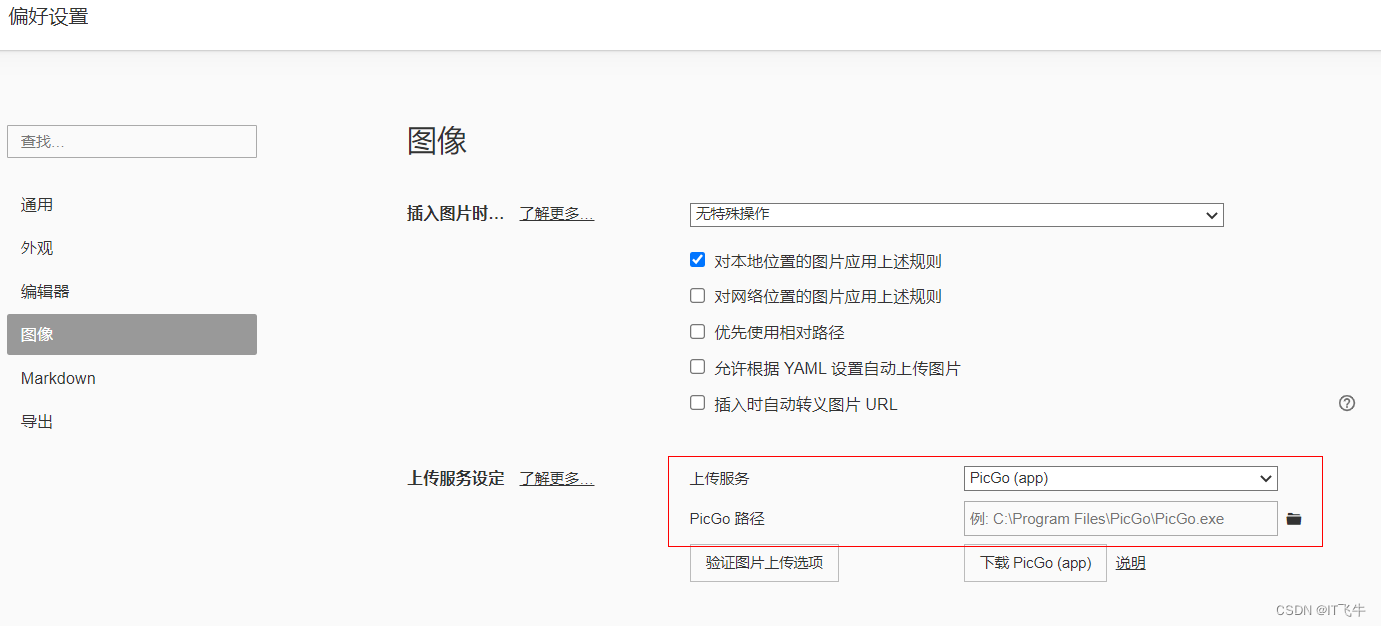Viewport: 1381px width, 626px height.
Task: Open the 编辑器 settings category
Action: pos(45,292)
